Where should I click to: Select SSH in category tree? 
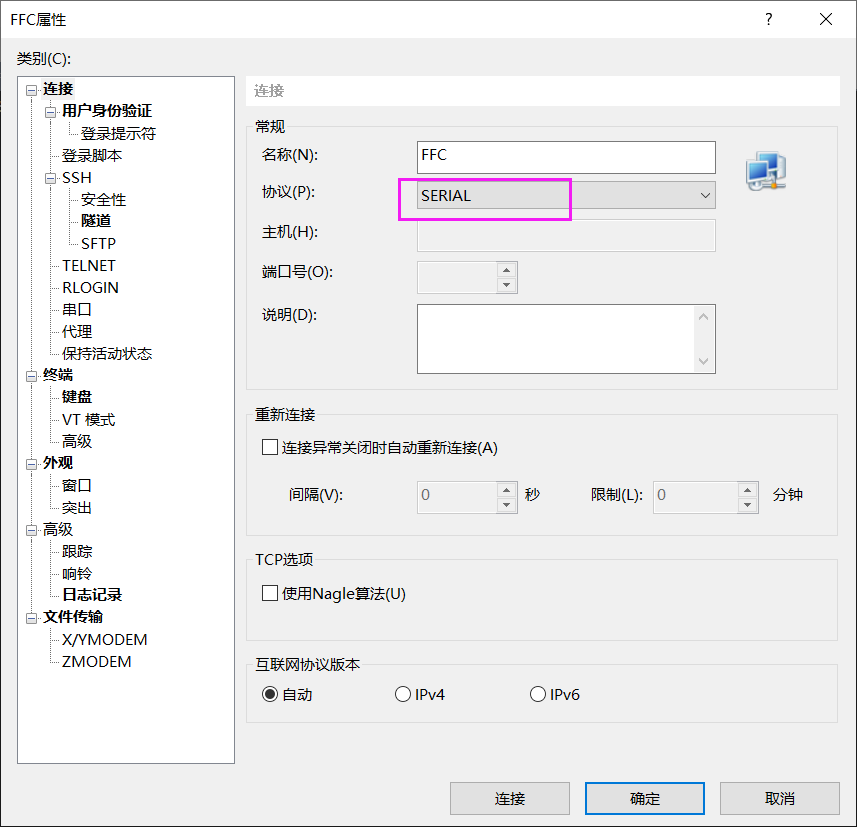click(x=77, y=178)
